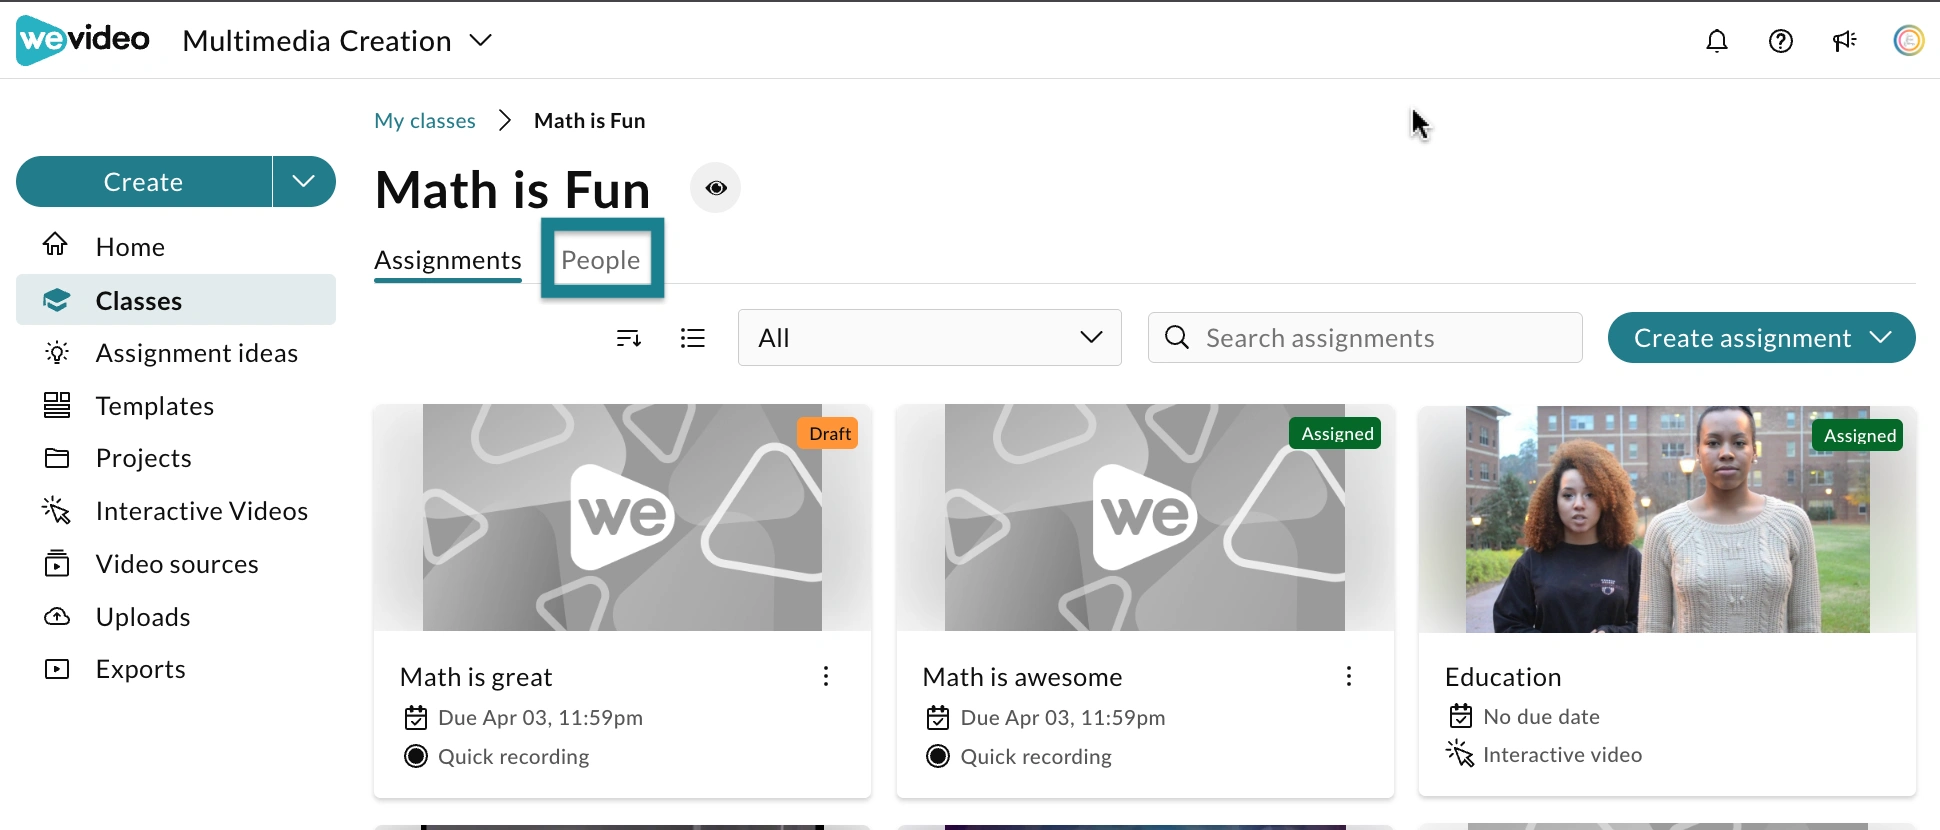Open more options for Math is awesome
Viewport: 1940px width, 830px height.
1349,677
